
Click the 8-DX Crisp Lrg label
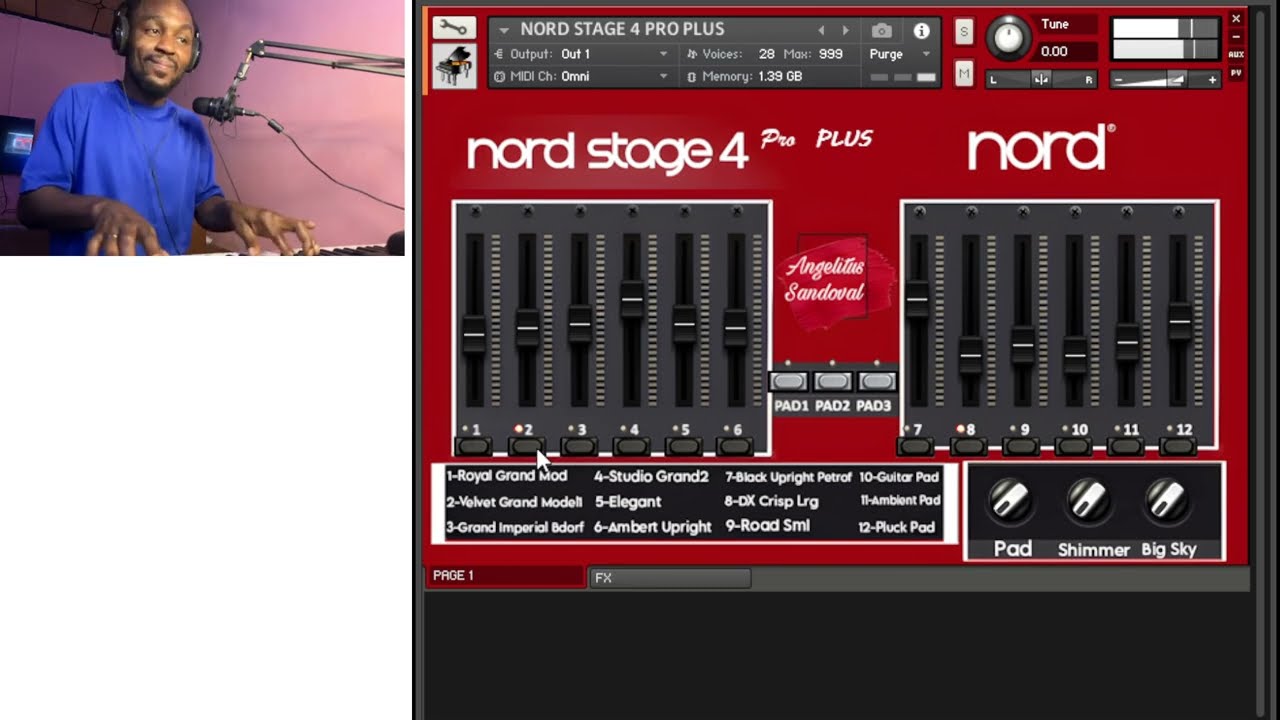tap(772, 501)
